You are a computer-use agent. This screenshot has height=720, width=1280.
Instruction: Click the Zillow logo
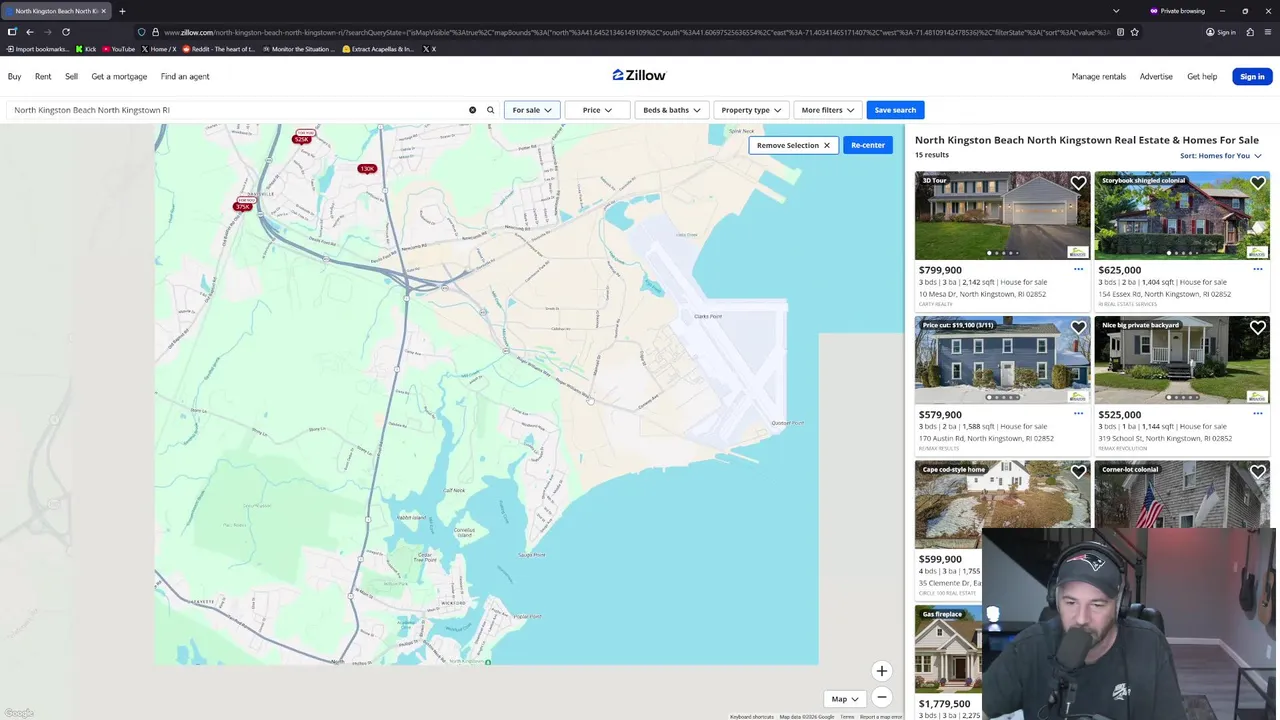[x=639, y=75]
